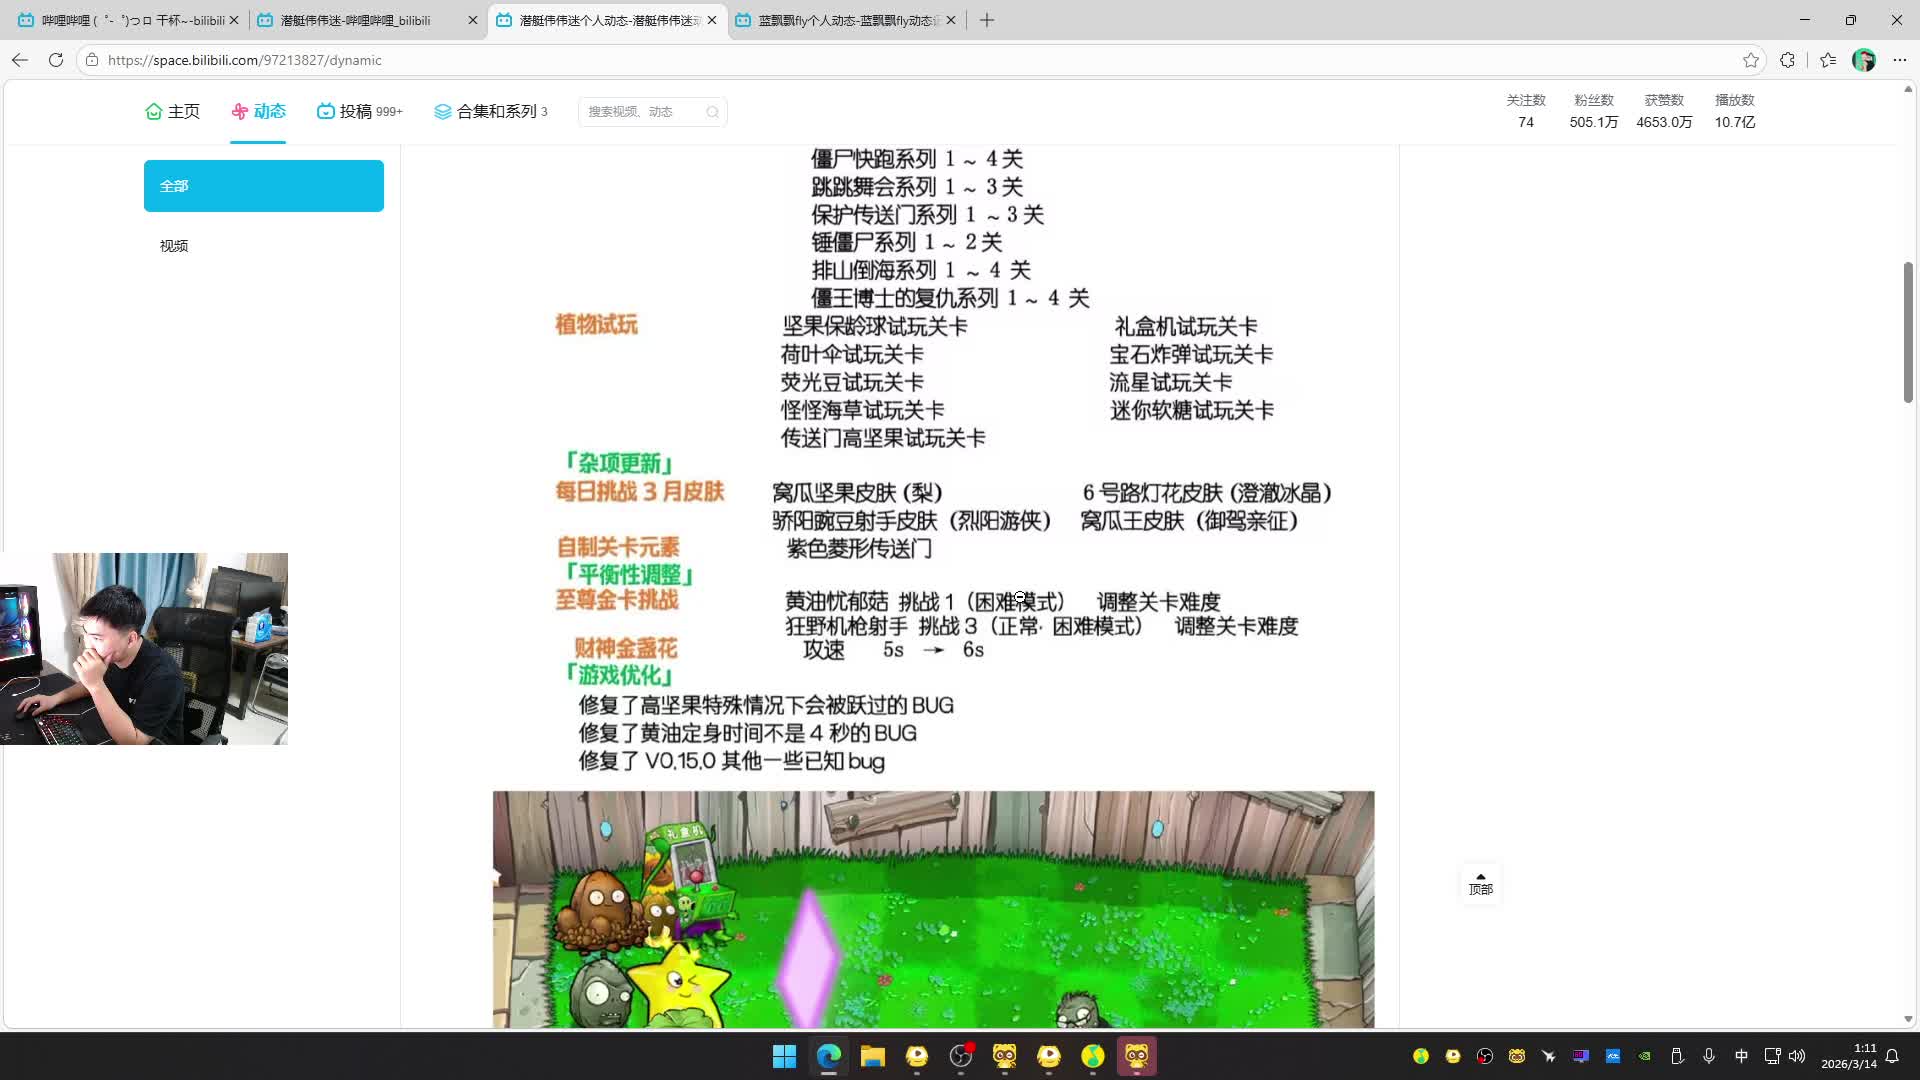Click the search magnifier icon
Image resolution: width=1920 pixels, height=1080 pixels.
click(x=712, y=112)
